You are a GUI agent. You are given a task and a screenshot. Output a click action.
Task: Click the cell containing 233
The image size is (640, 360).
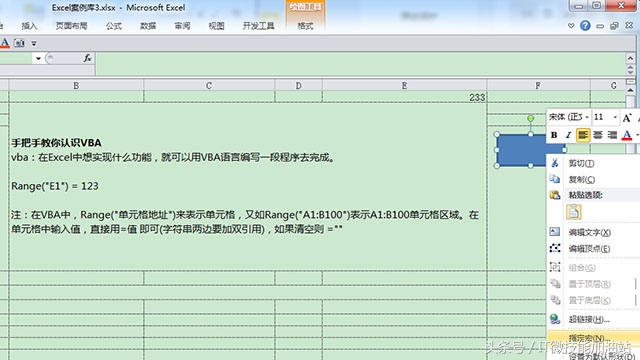click(404, 97)
